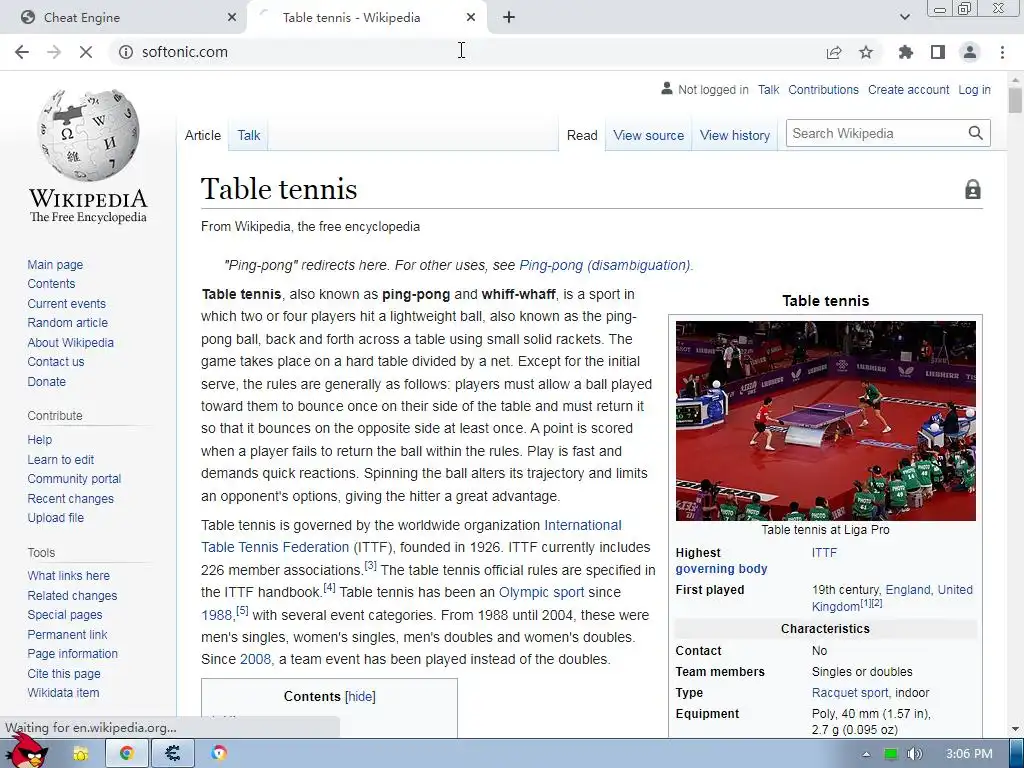
Task: Open Recent changes in sidebar
Action: 71,498
